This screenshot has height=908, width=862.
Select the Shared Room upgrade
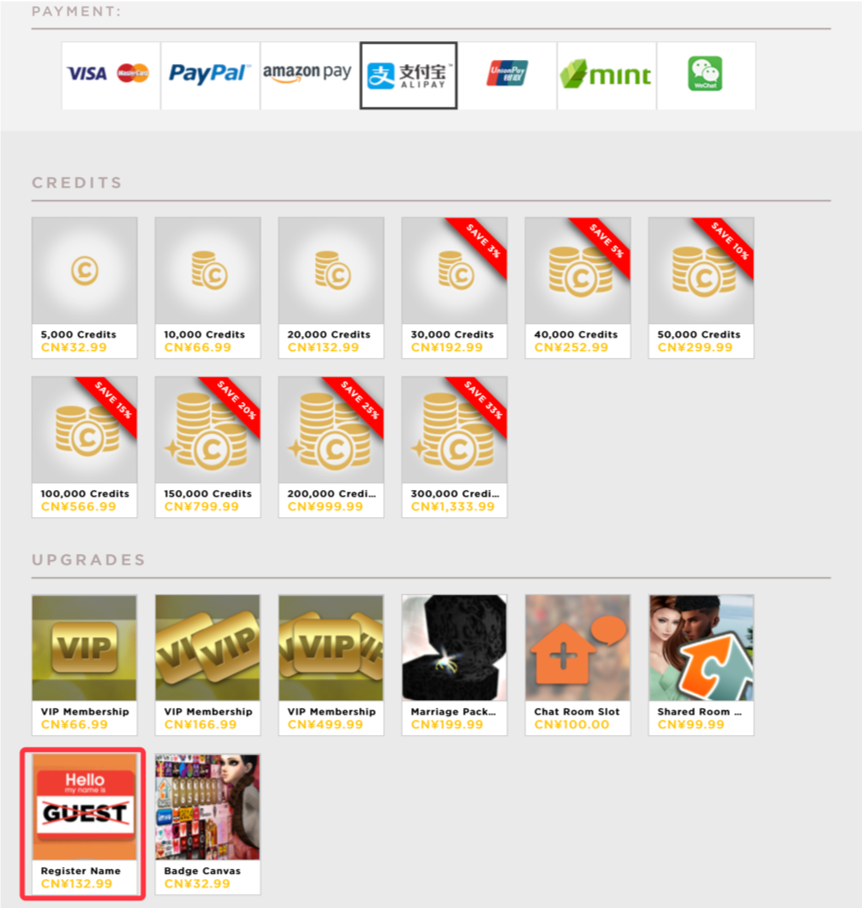[x=701, y=665]
